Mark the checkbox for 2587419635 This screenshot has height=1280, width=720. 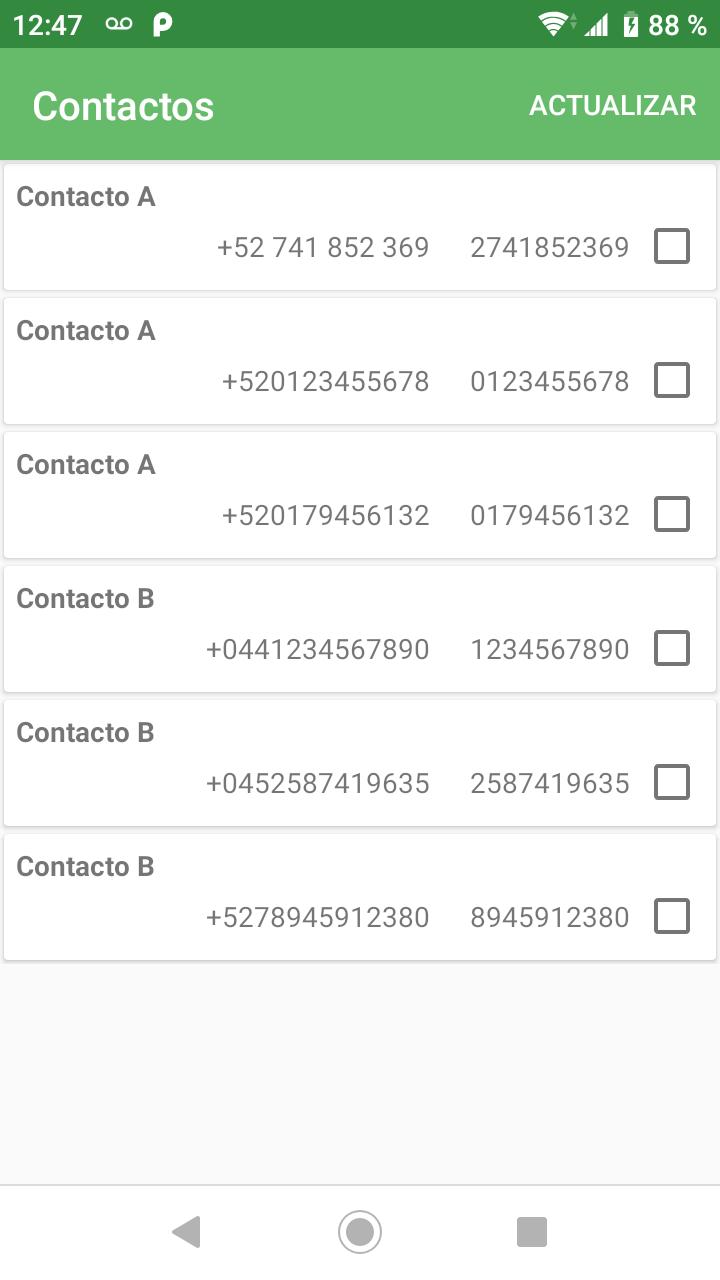coord(672,782)
